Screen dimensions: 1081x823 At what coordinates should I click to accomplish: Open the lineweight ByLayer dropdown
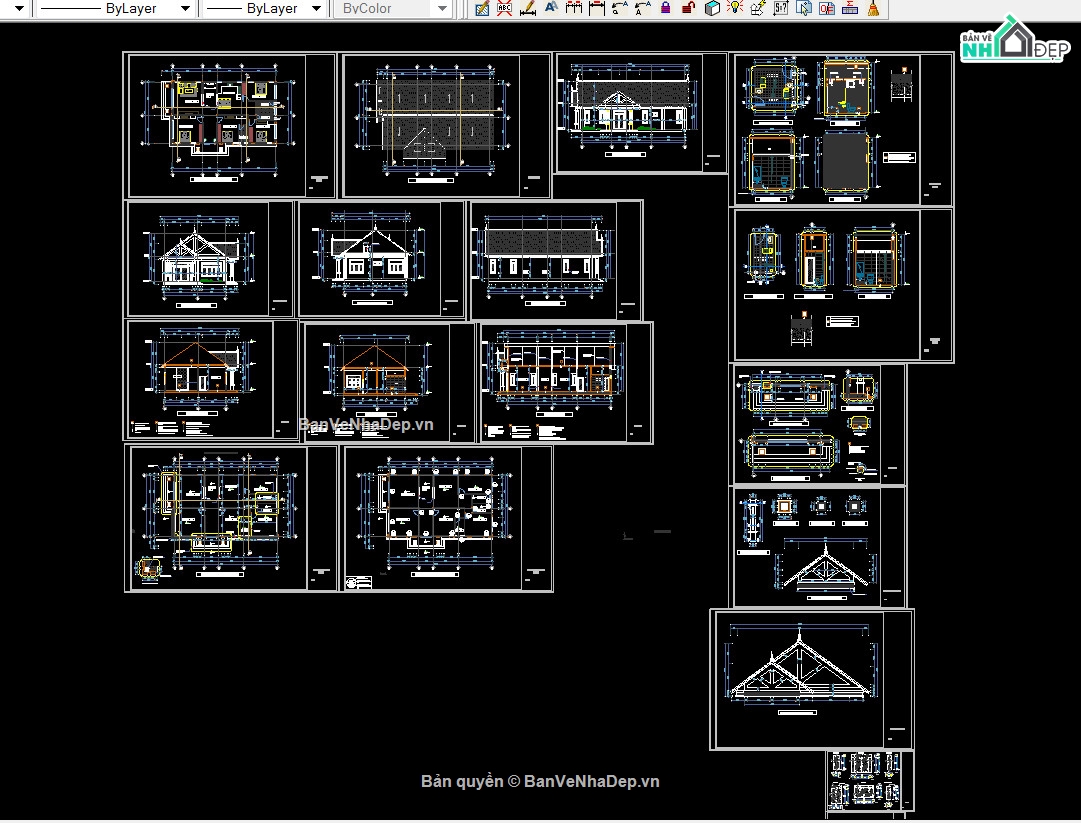click(x=316, y=8)
